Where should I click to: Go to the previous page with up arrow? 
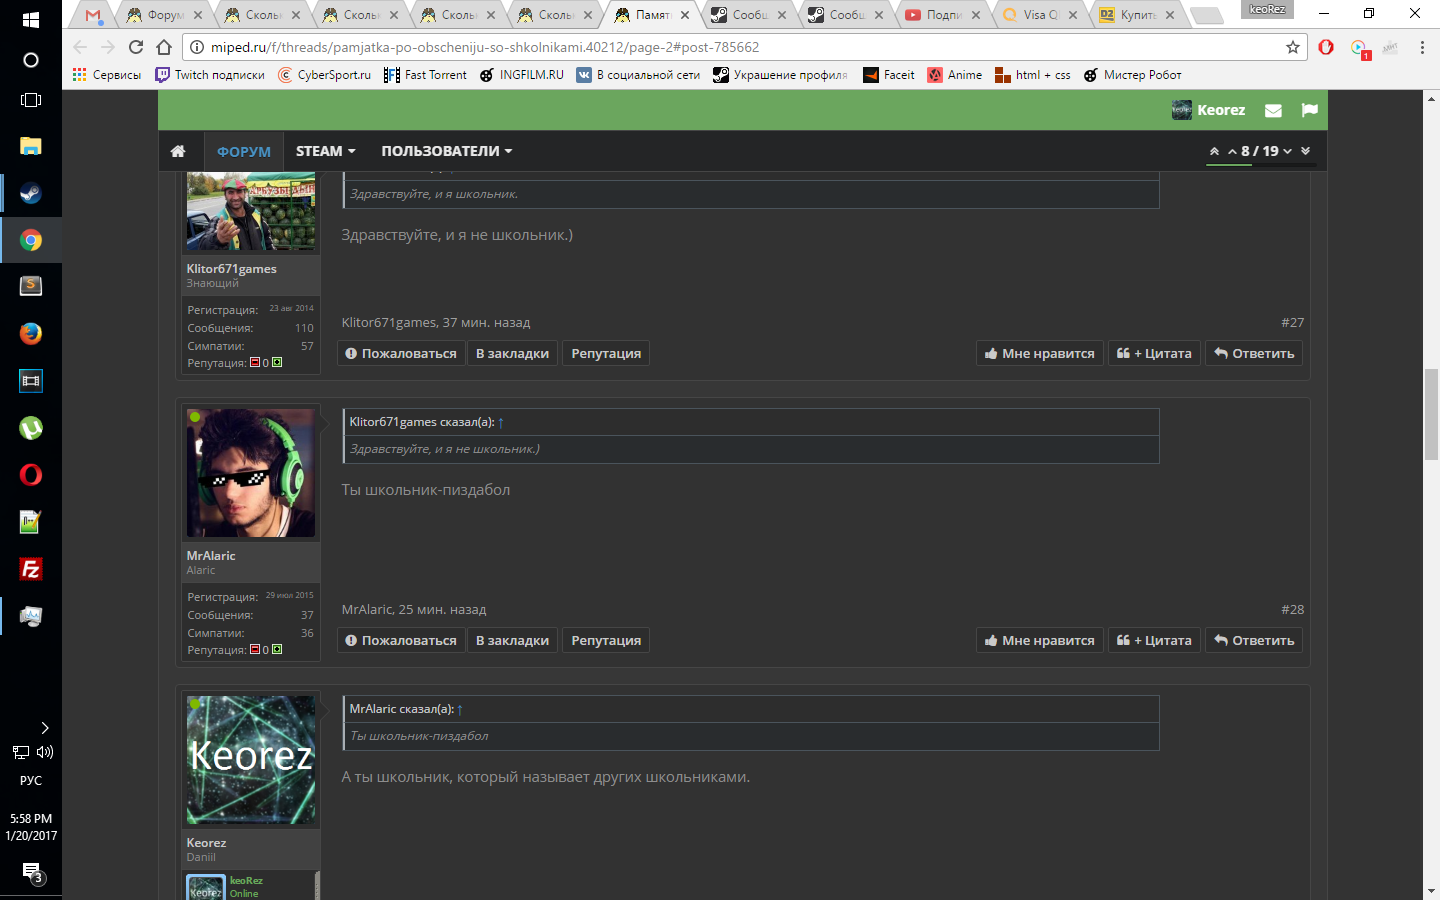click(1233, 151)
